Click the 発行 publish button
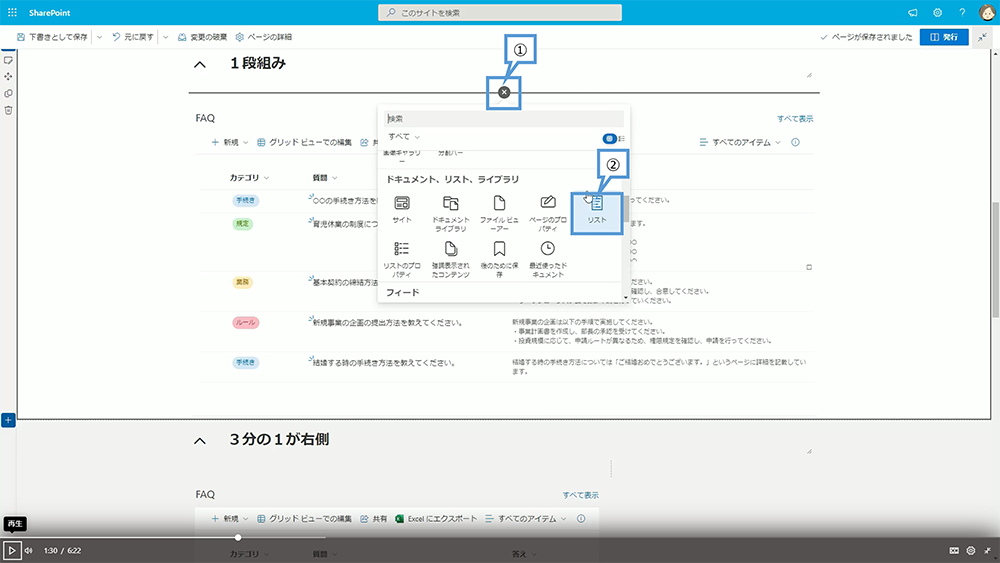 [944, 37]
